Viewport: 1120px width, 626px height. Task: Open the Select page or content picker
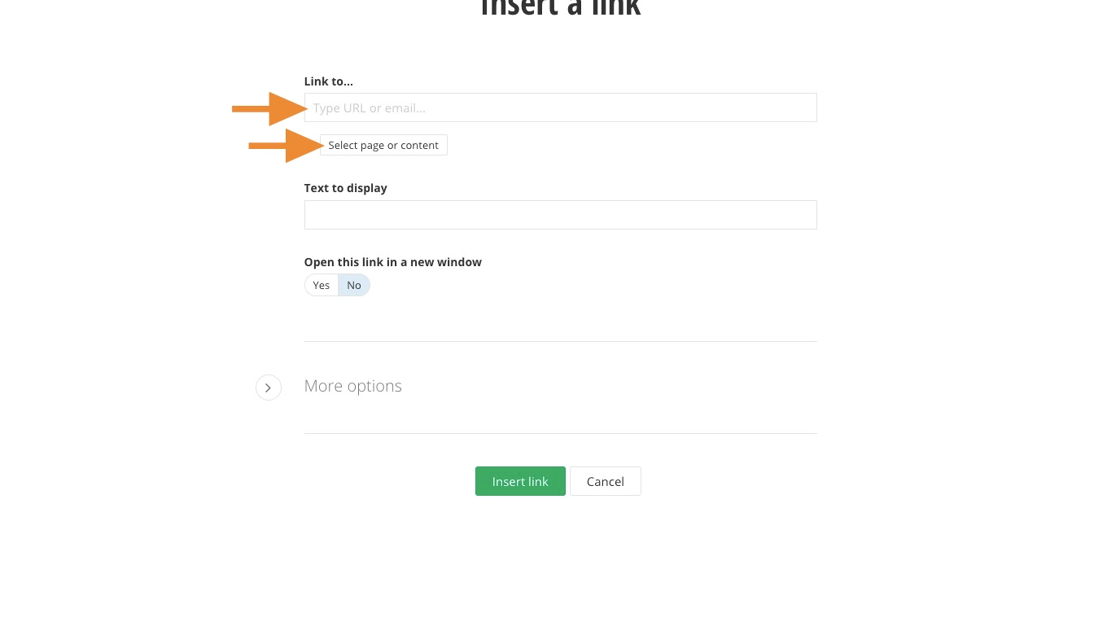point(383,145)
